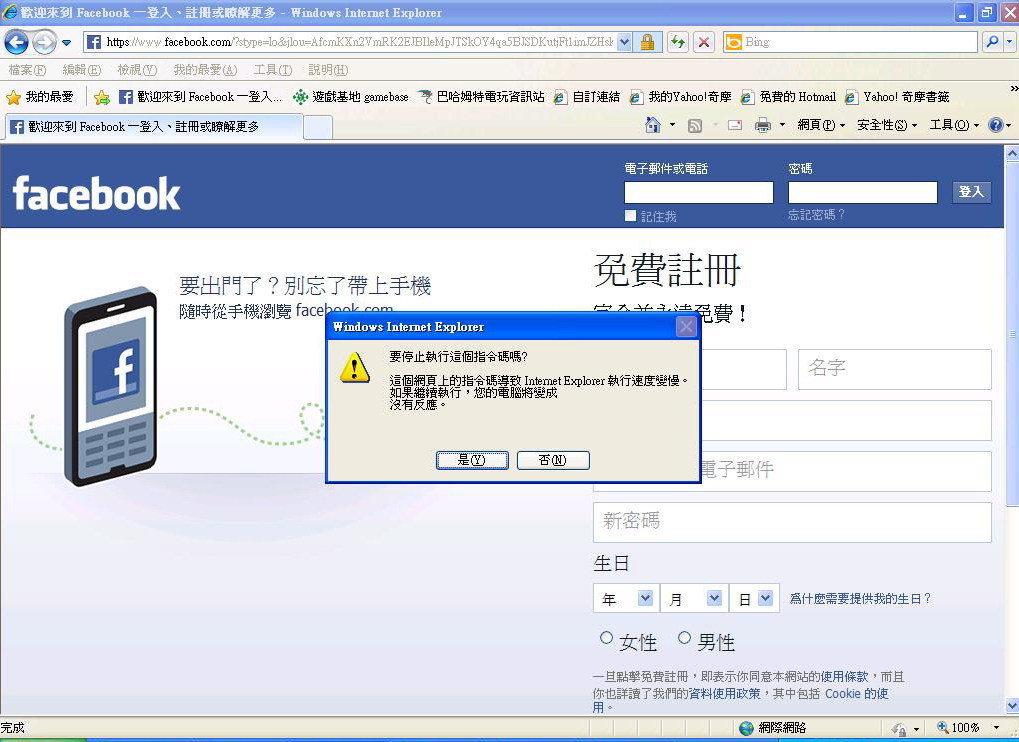Open the 日 birthday day dropdown
1019x742 pixels.
755,598
